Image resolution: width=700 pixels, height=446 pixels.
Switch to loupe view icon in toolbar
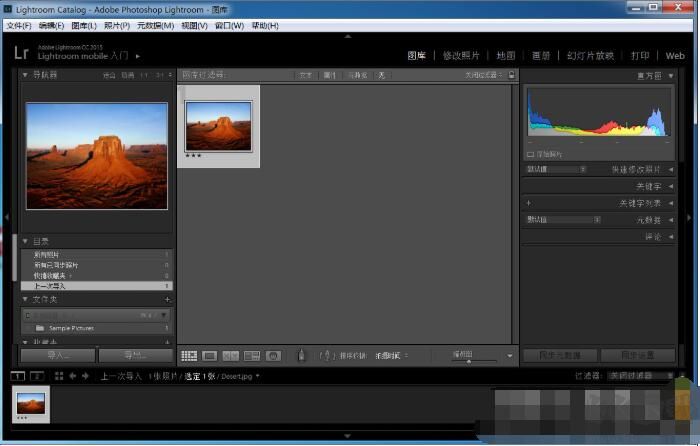click(210, 355)
